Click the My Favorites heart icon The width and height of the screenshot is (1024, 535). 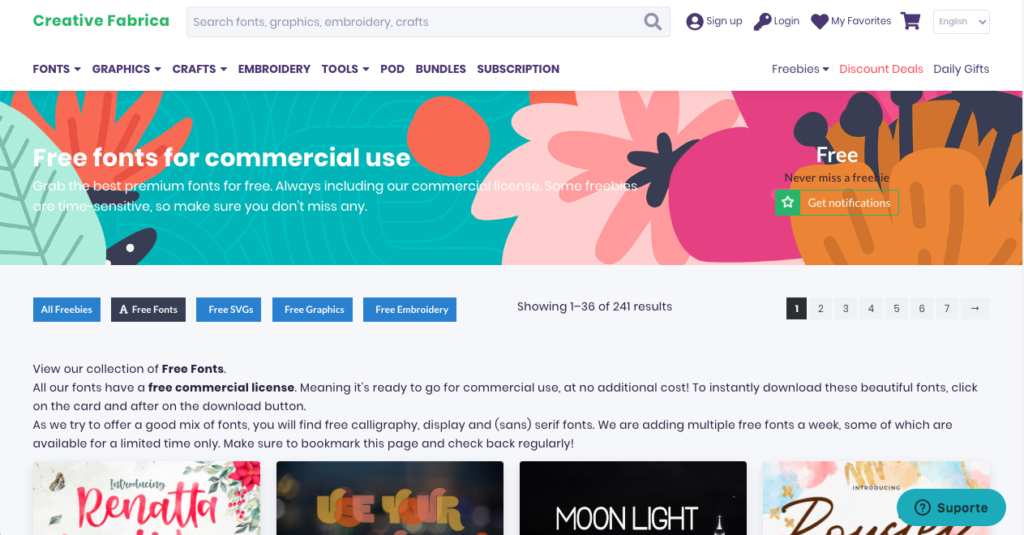(x=820, y=22)
